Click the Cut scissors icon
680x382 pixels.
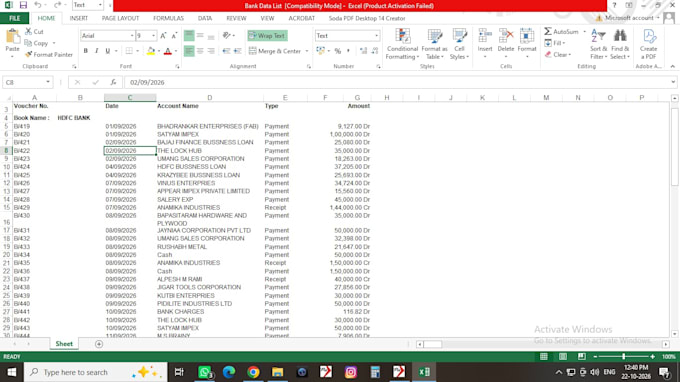pos(29,31)
